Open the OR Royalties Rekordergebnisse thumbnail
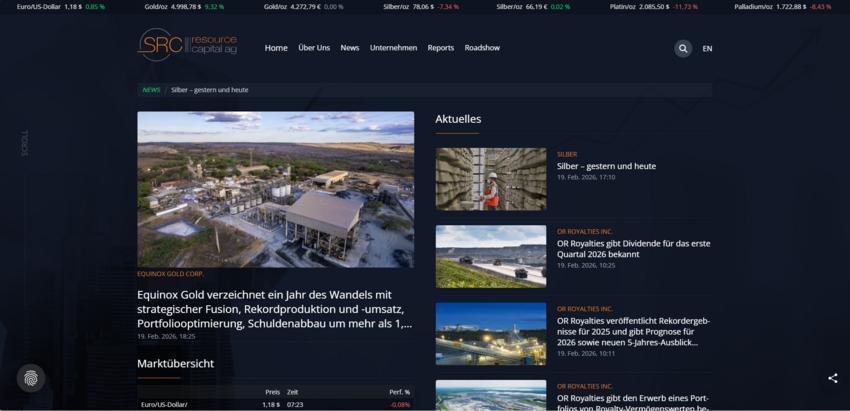850x411 pixels. tap(490, 333)
